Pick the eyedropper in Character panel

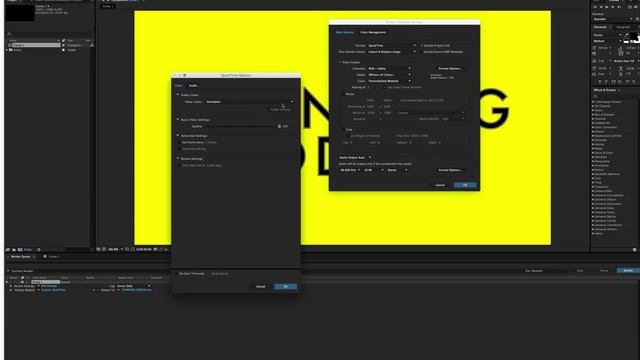(x=627, y=35)
